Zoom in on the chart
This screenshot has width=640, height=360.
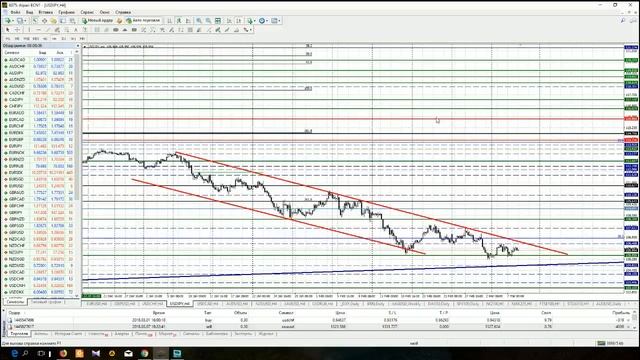(199, 20)
